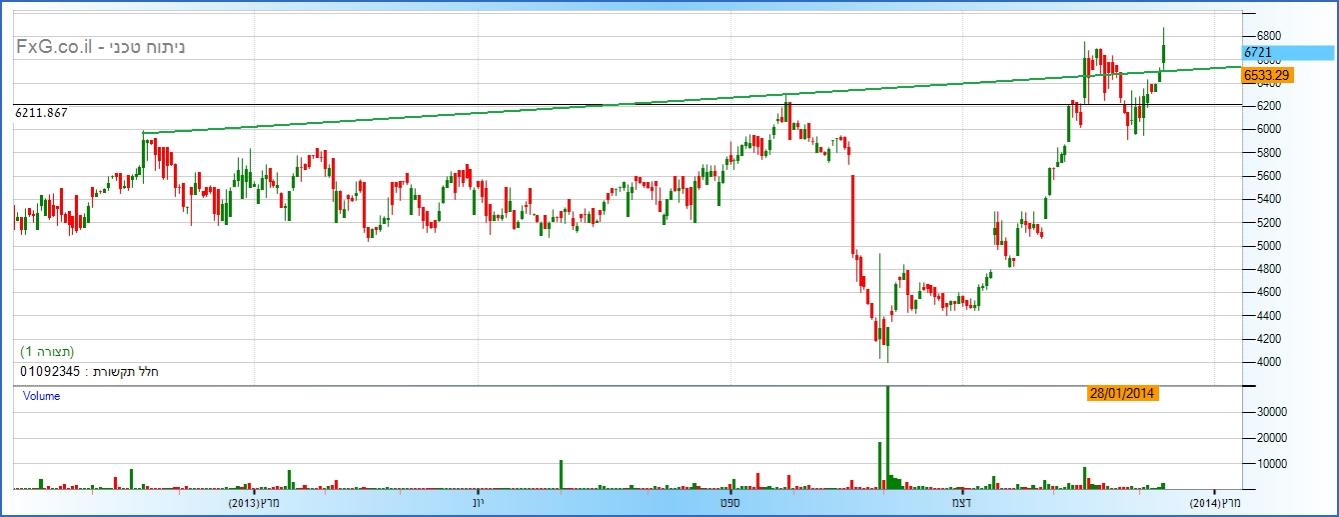Click the דצמ month label on time axis
The height and width of the screenshot is (517, 1339).
click(x=961, y=501)
